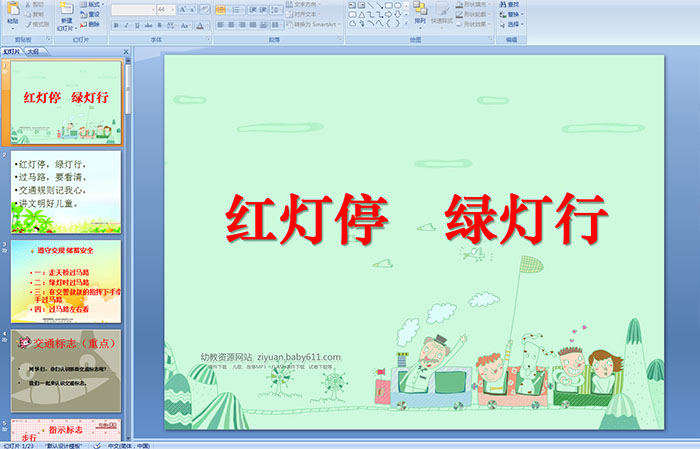Select slide 3 thumbnail about traffic rules
Image resolution: width=700 pixels, height=449 pixels.
pos(66,280)
